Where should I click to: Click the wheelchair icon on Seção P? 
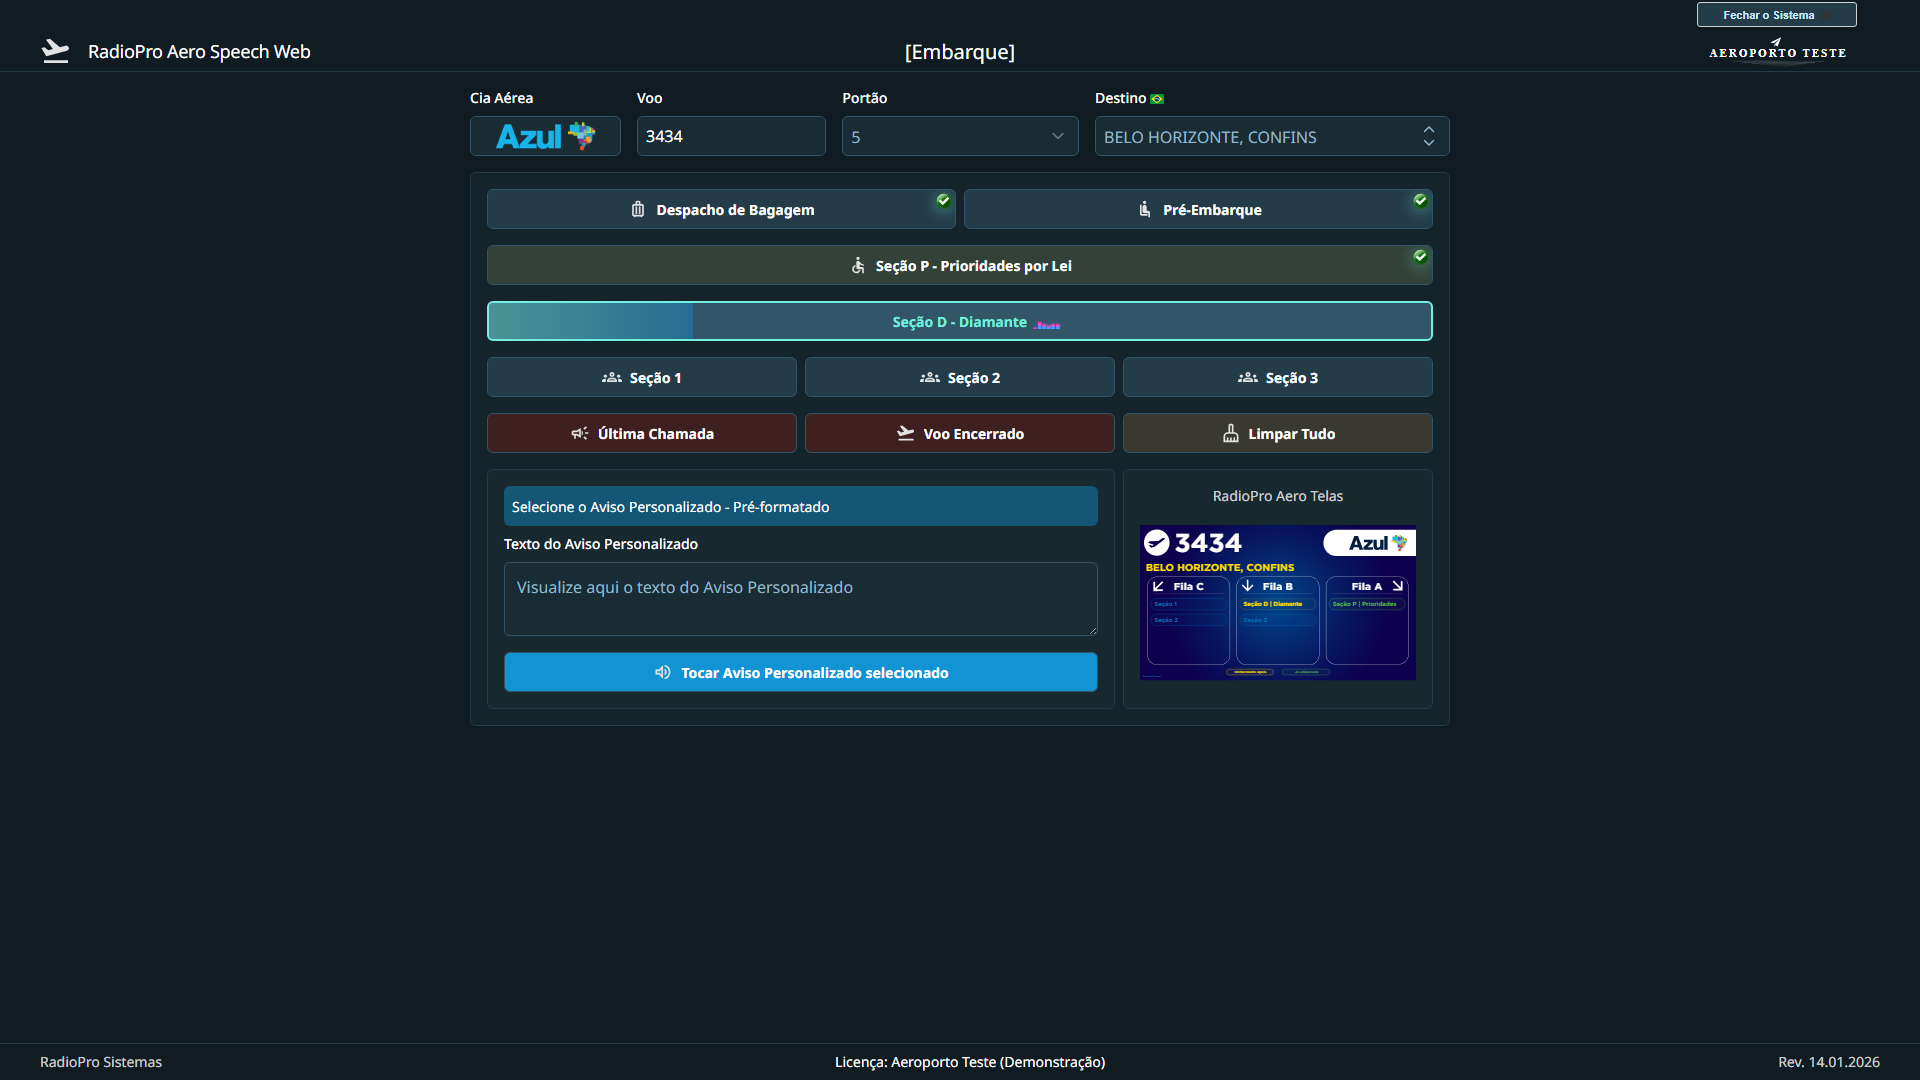click(858, 265)
